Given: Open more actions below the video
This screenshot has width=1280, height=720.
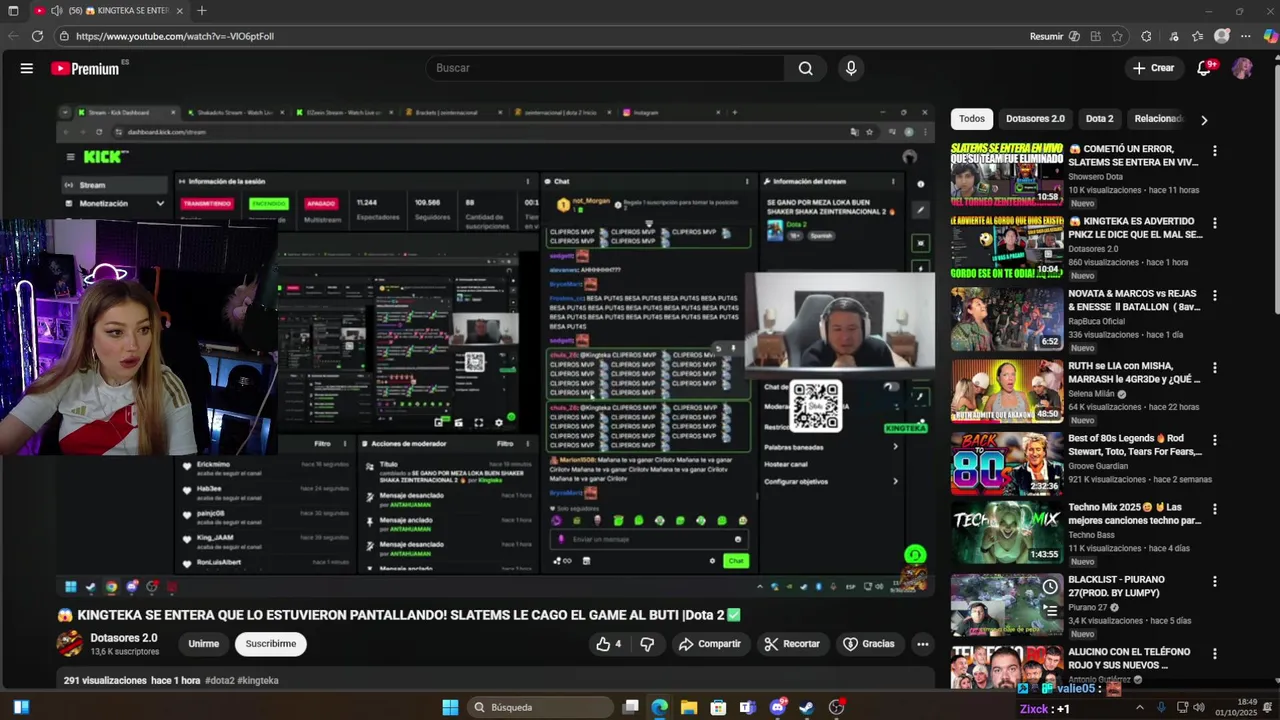Looking at the screenshot, I should click(x=922, y=644).
